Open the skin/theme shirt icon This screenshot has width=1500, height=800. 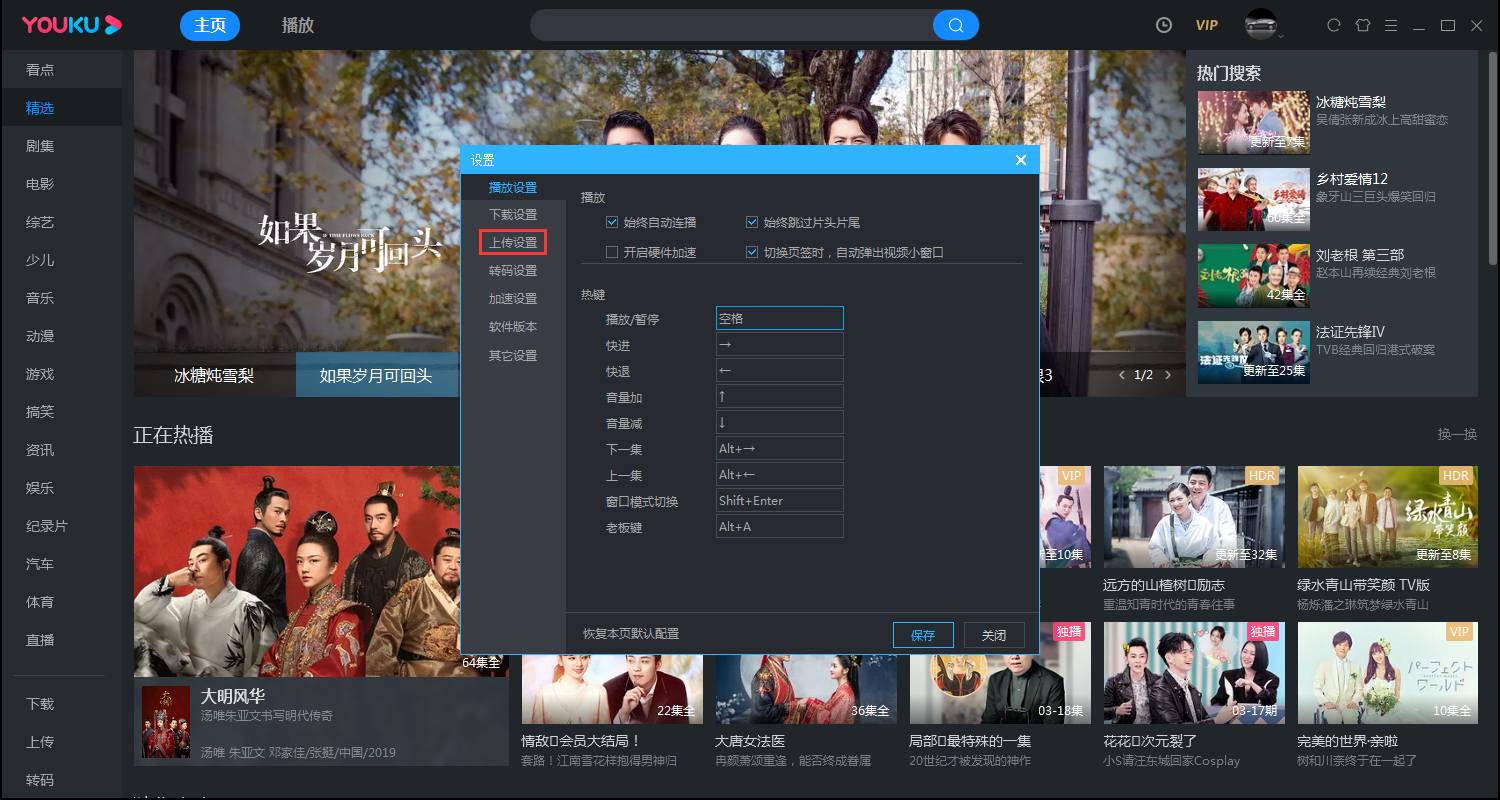coord(1362,25)
